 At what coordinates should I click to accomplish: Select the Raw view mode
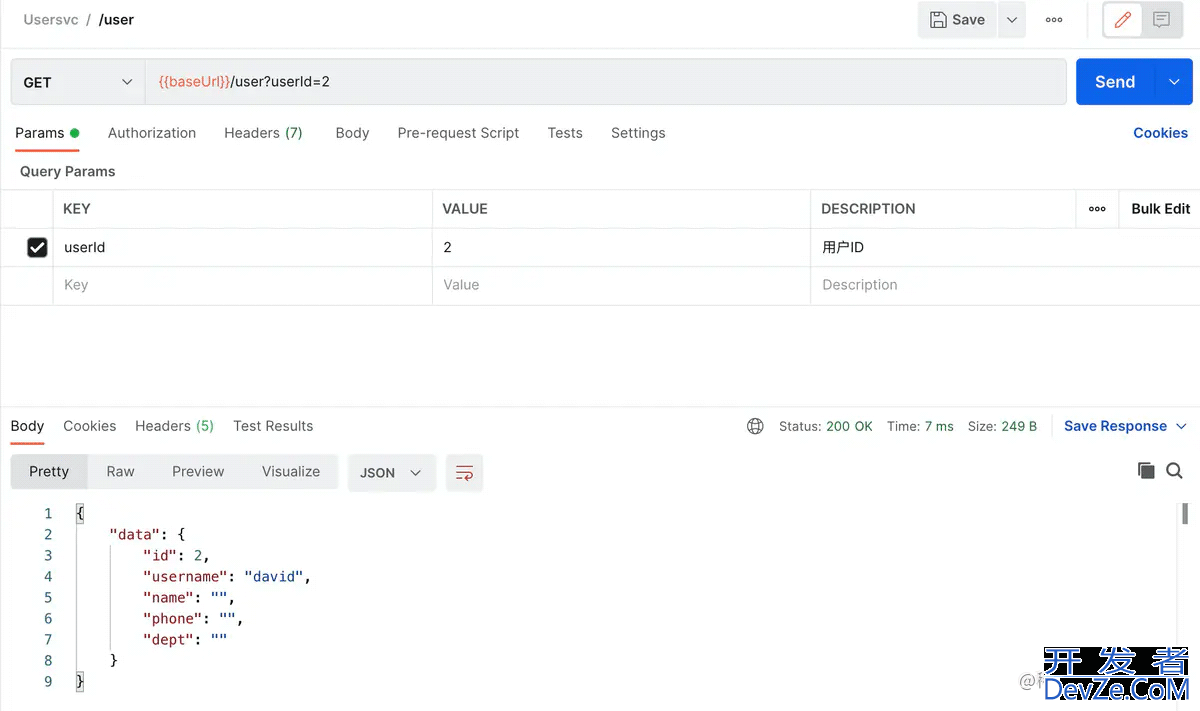click(120, 472)
